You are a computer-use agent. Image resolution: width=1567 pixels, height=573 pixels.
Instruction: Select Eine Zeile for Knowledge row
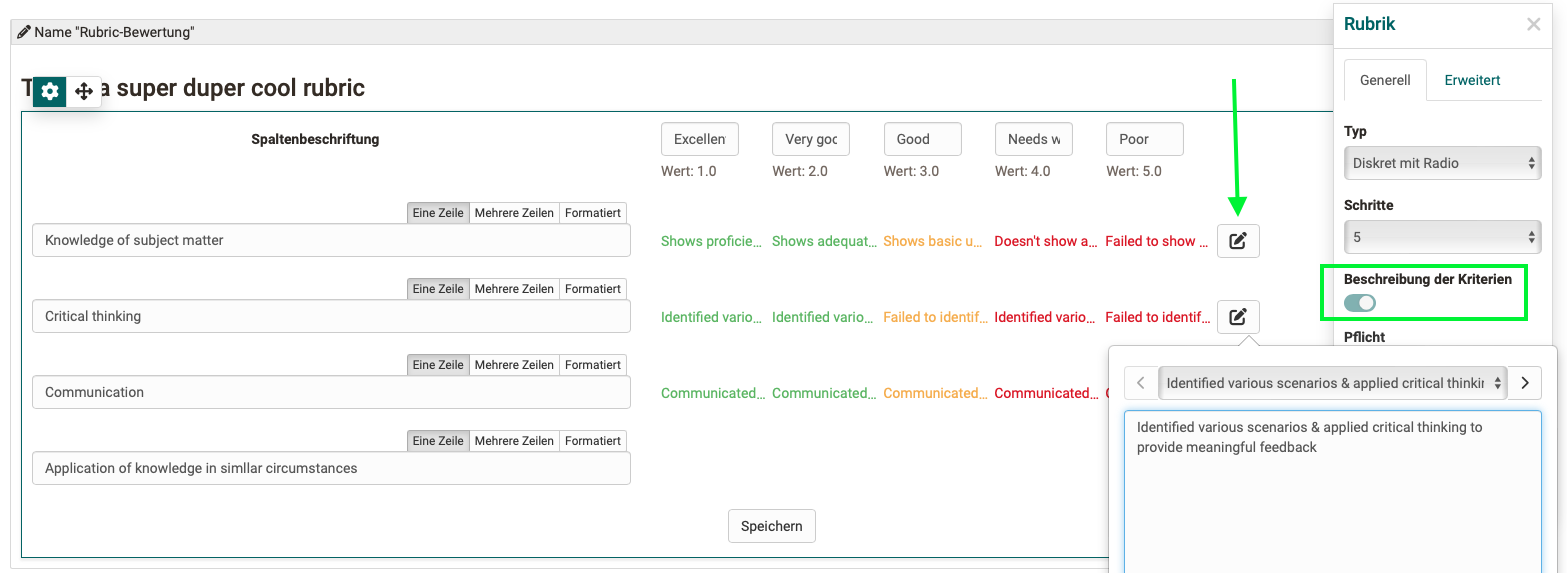coord(438,213)
